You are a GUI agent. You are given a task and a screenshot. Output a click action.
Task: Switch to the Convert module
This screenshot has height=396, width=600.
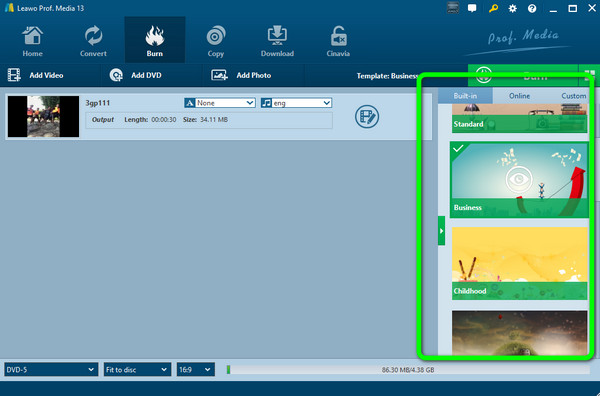93,41
